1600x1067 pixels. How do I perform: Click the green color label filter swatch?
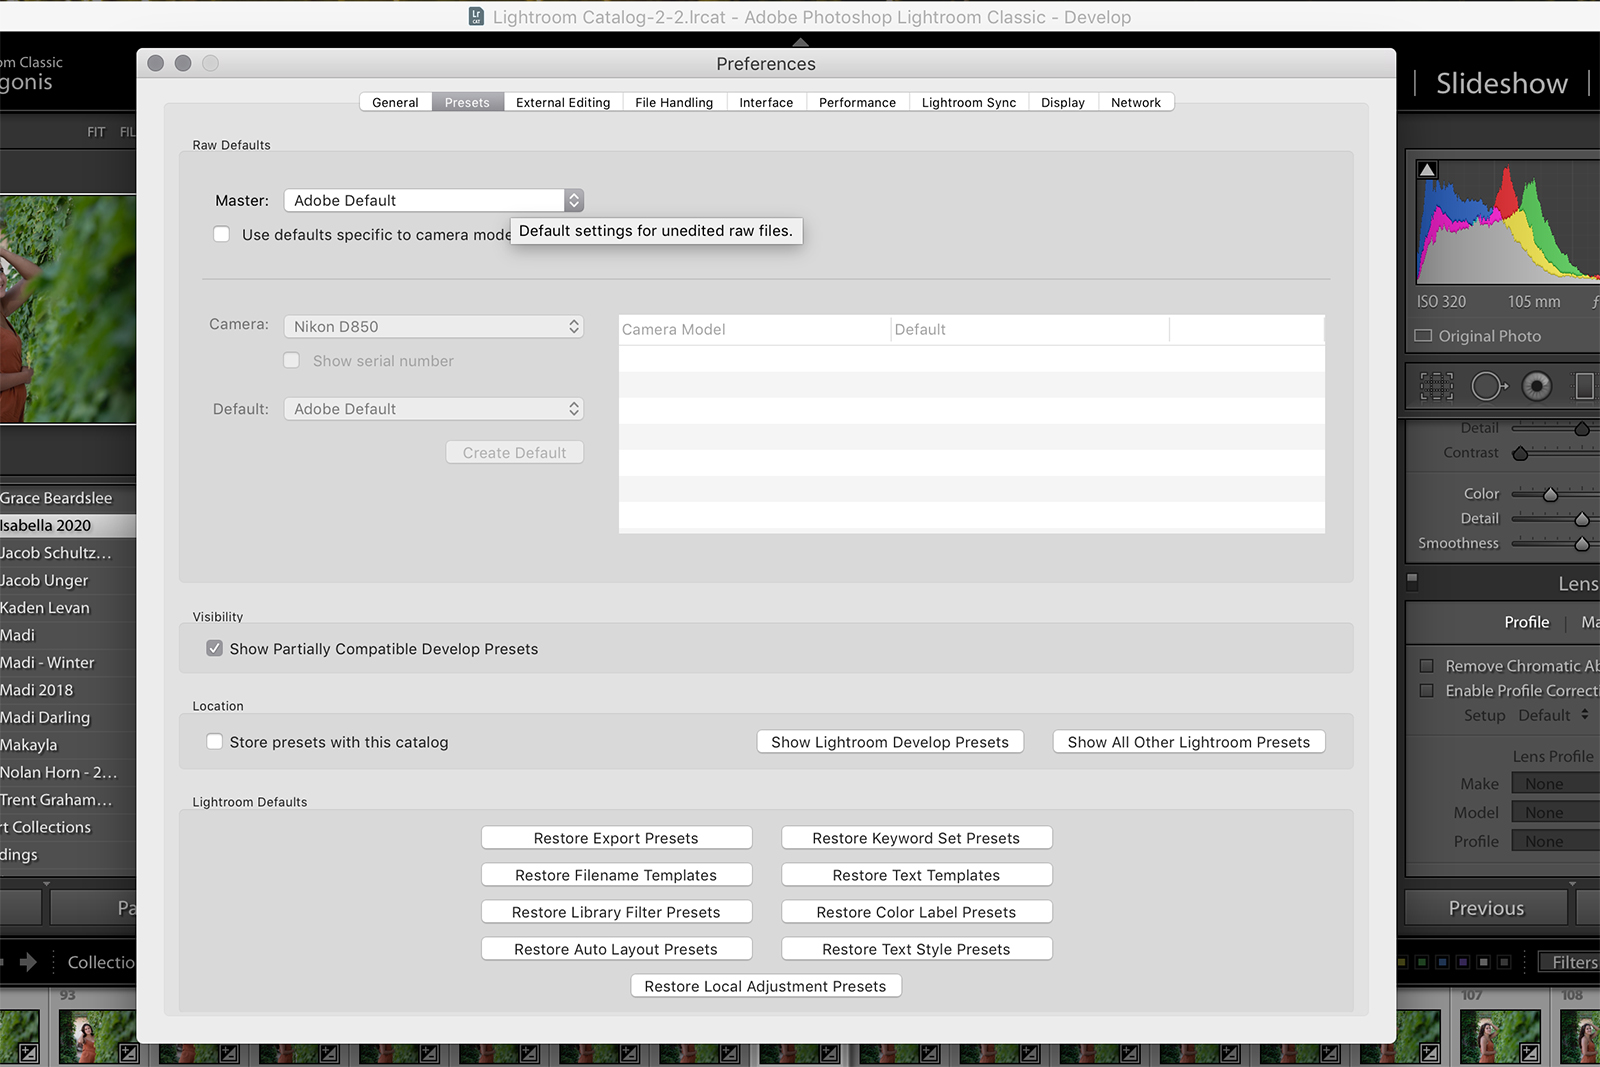coord(1421,962)
